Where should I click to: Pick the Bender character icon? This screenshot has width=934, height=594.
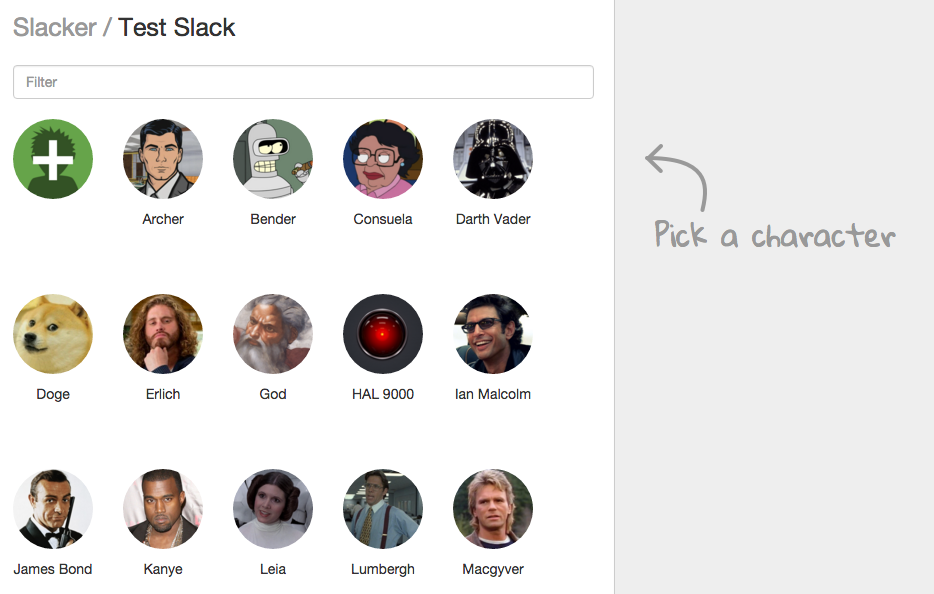pos(272,158)
